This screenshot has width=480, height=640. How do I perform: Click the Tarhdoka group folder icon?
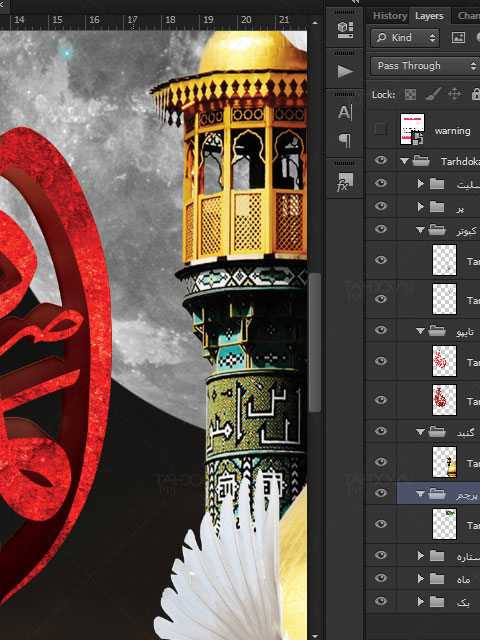click(420, 161)
